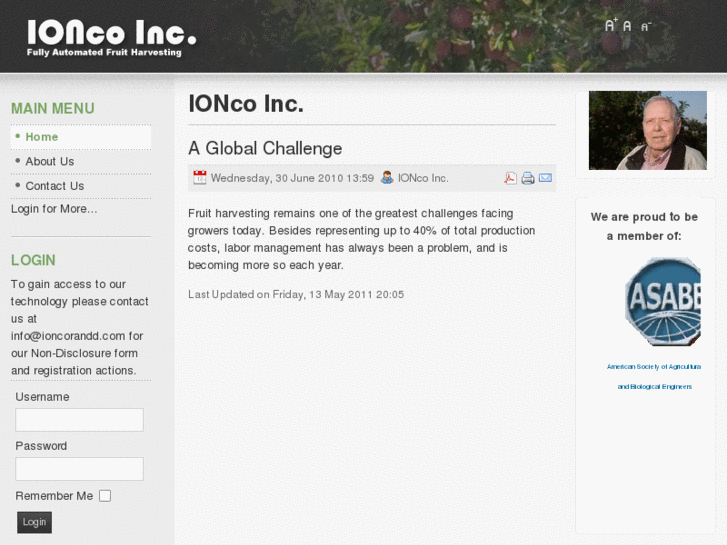Click the ASABE logo image
Image resolution: width=727 pixels, height=545 pixels.
[x=663, y=301]
